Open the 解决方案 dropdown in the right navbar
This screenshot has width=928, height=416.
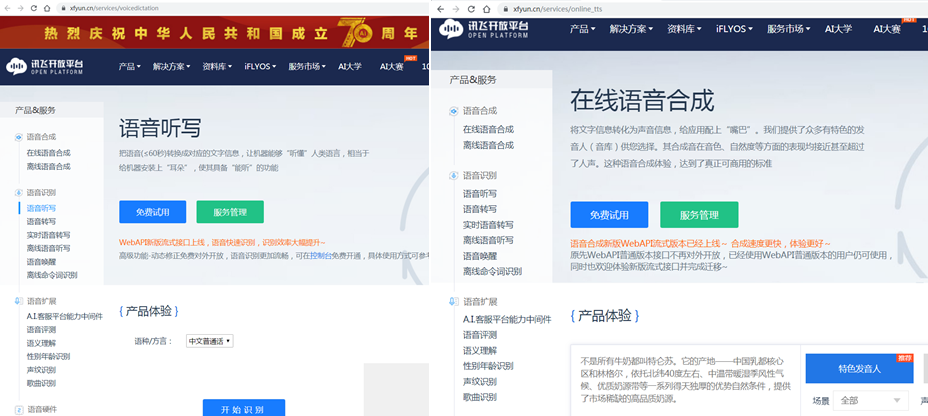pos(631,29)
